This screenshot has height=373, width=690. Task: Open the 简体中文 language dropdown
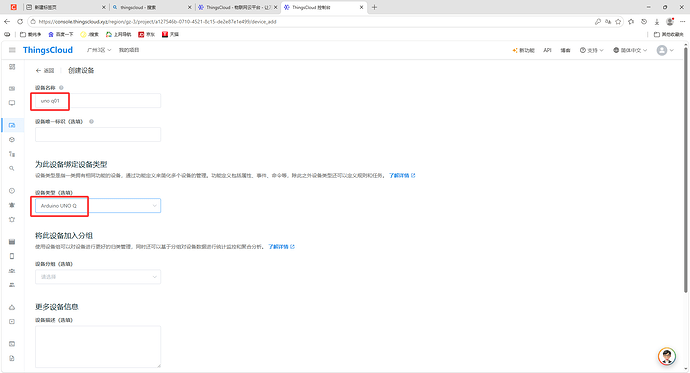pos(630,50)
